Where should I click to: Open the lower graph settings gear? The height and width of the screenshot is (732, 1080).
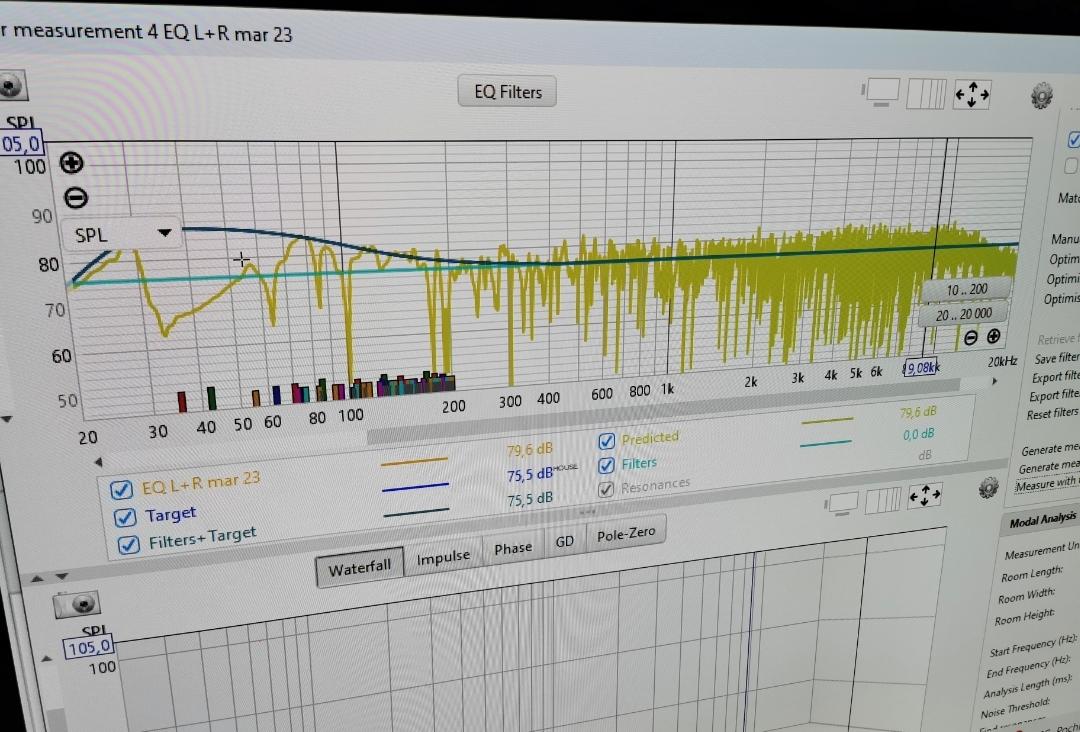[x=988, y=487]
